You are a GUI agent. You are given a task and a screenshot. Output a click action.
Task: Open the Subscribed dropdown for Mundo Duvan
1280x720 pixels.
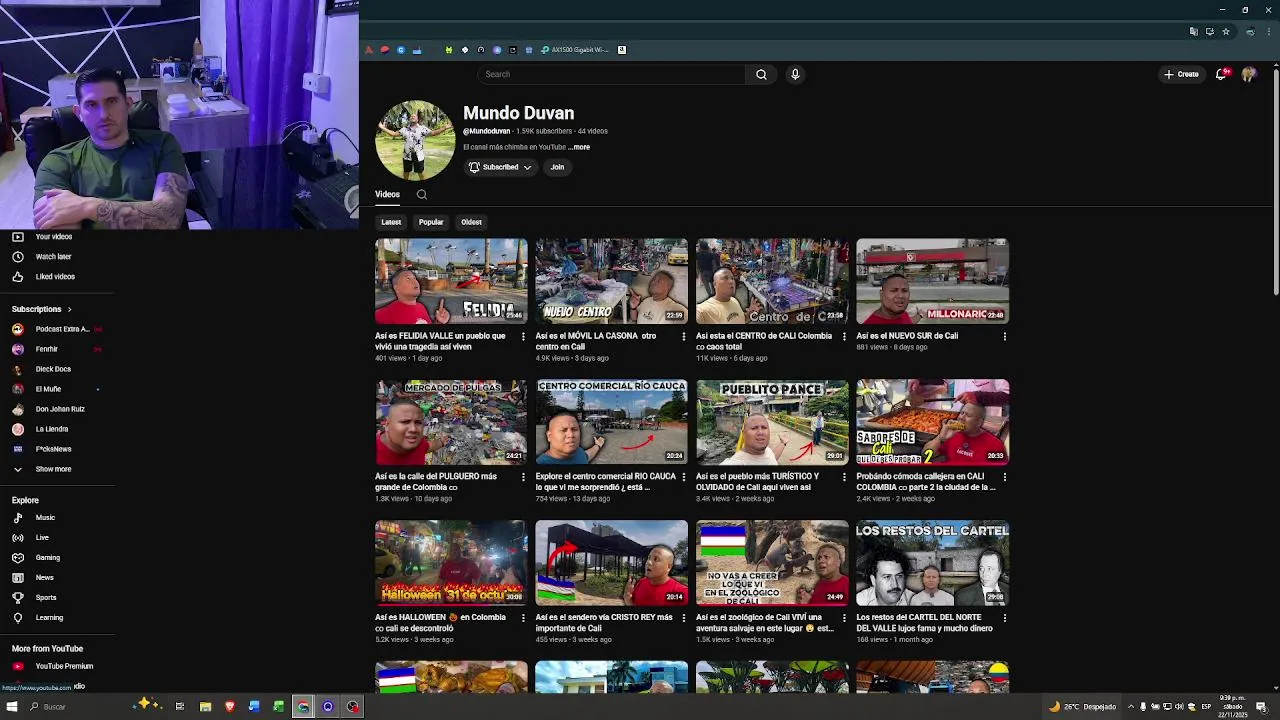coord(500,167)
